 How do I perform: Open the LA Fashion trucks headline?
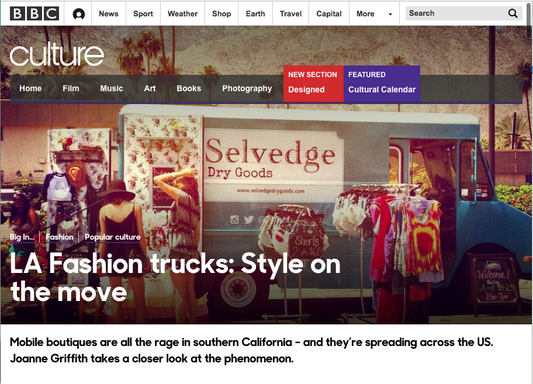click(175, 277)
